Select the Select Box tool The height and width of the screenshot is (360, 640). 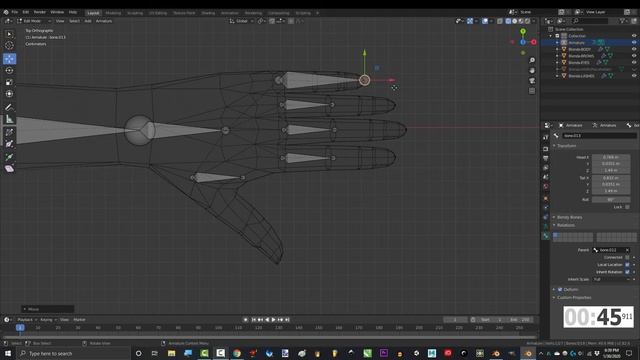(9, 34)
